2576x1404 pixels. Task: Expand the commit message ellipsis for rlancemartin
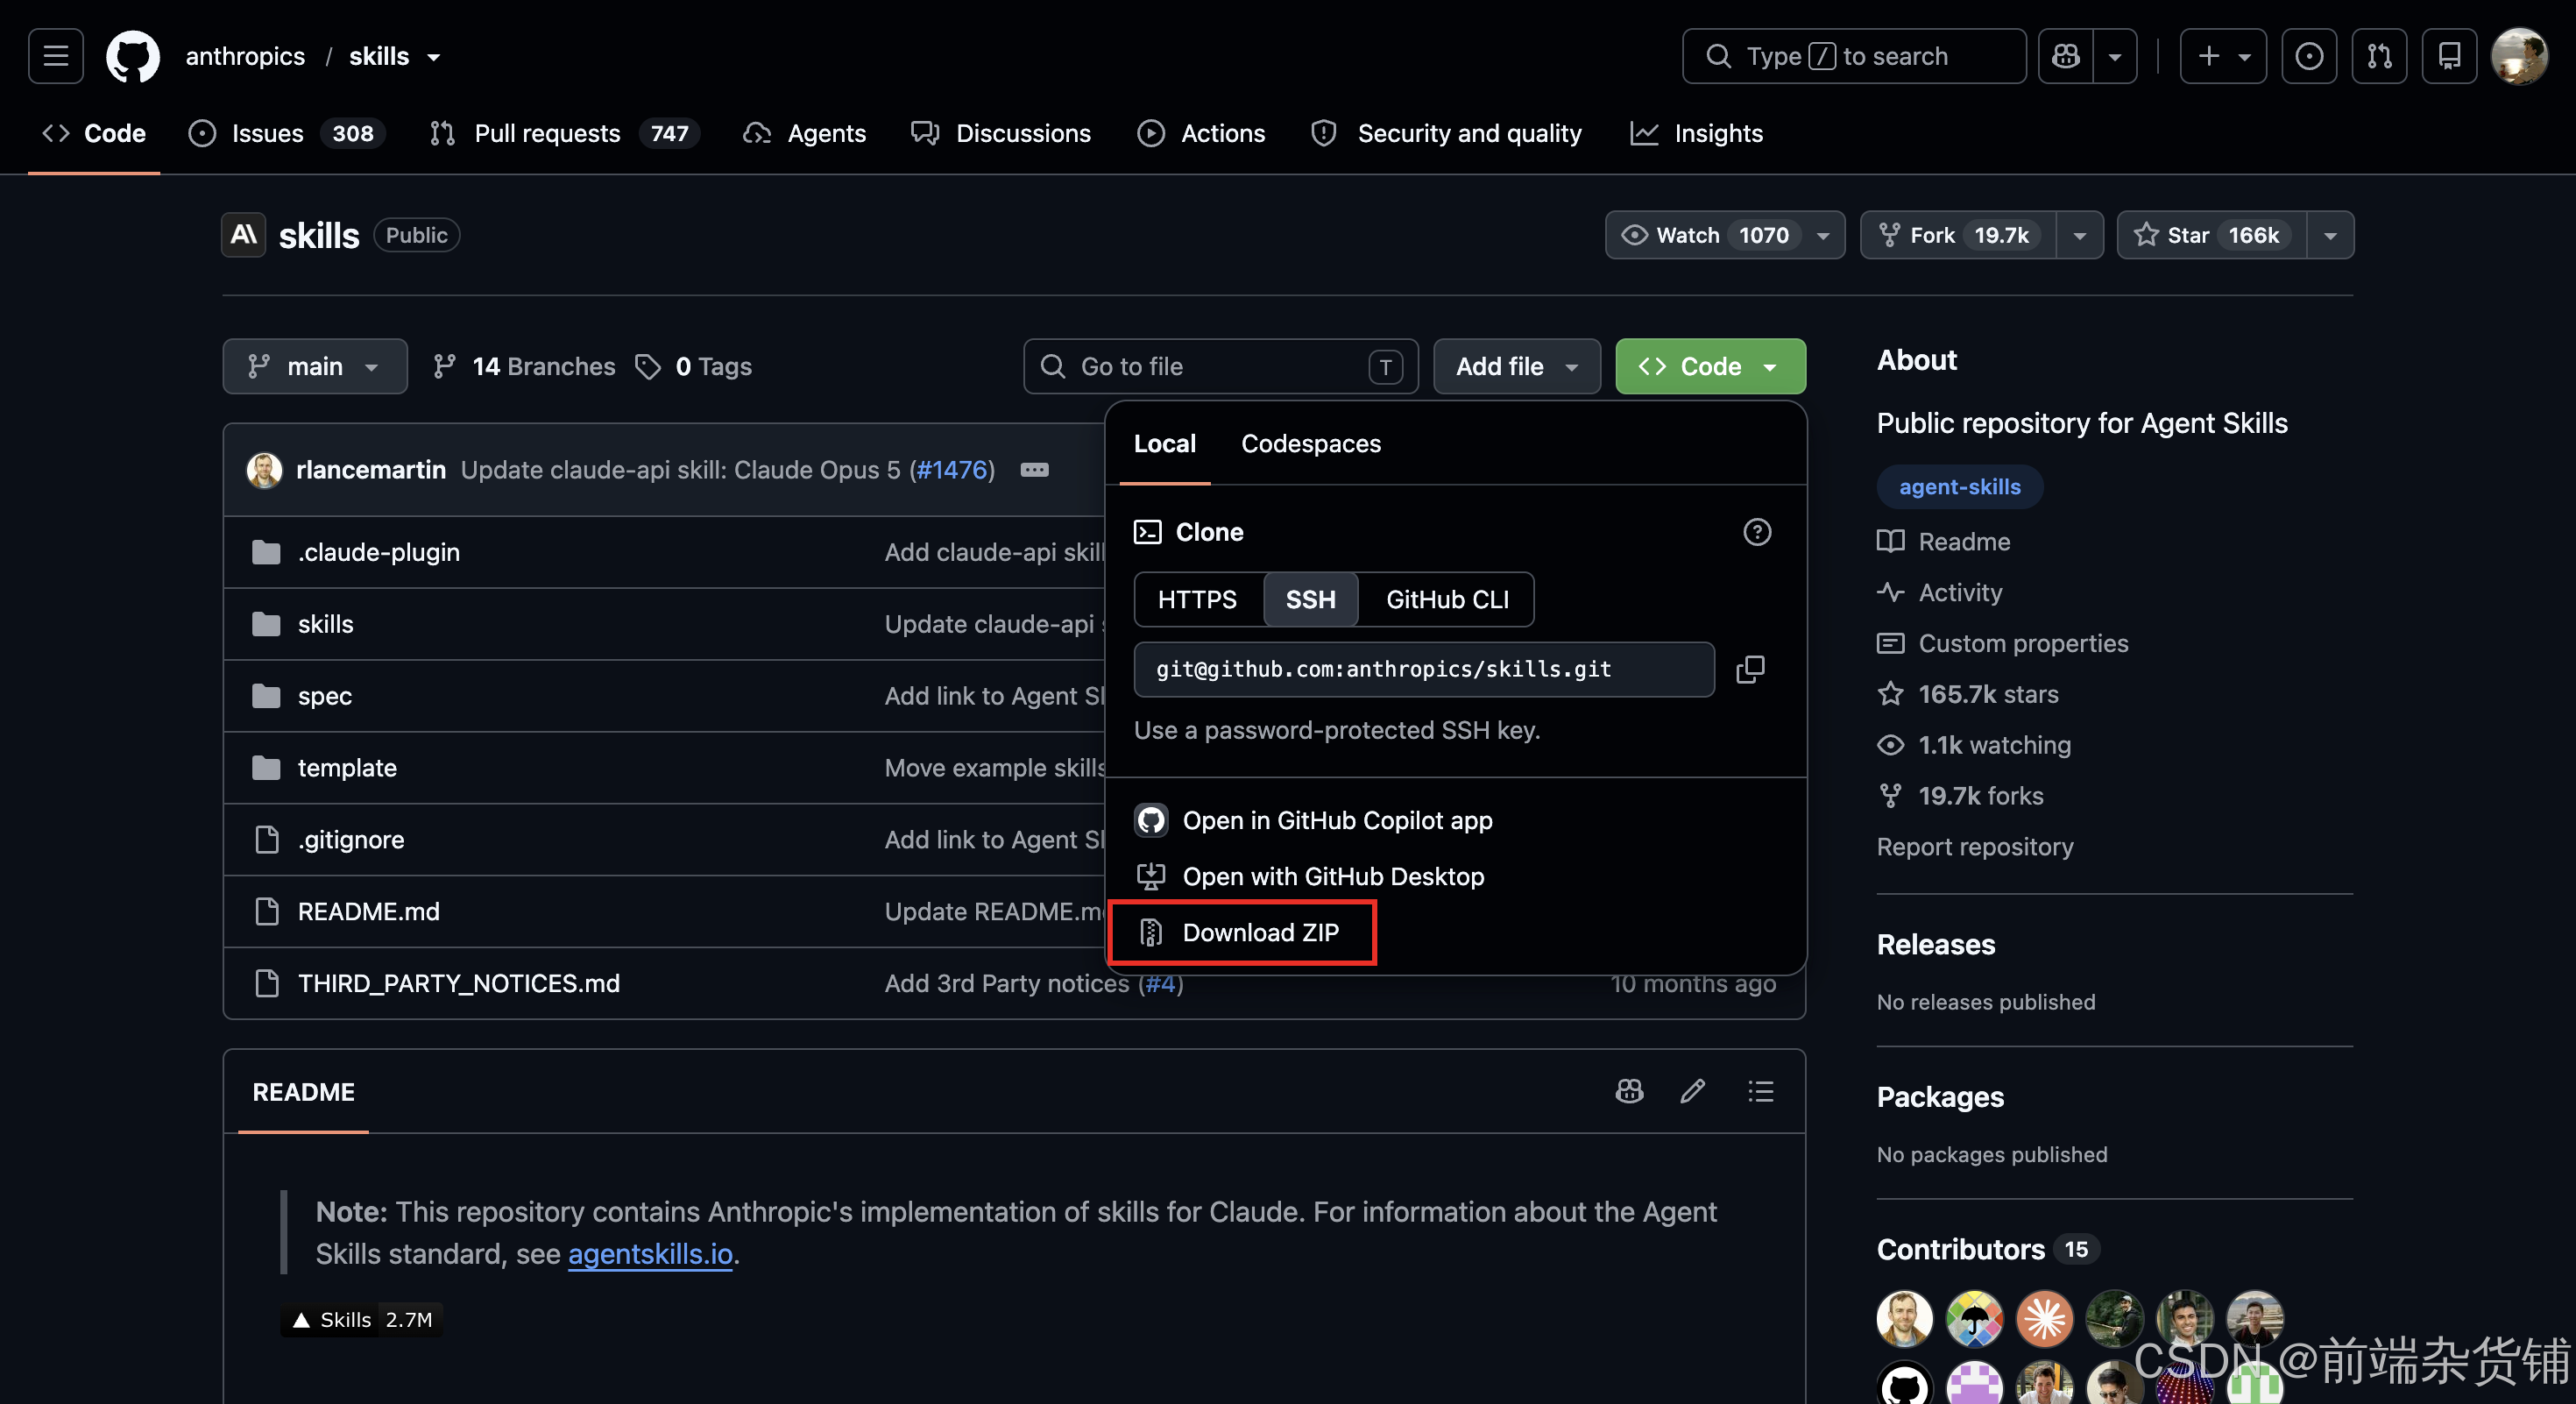point(1034,470)
